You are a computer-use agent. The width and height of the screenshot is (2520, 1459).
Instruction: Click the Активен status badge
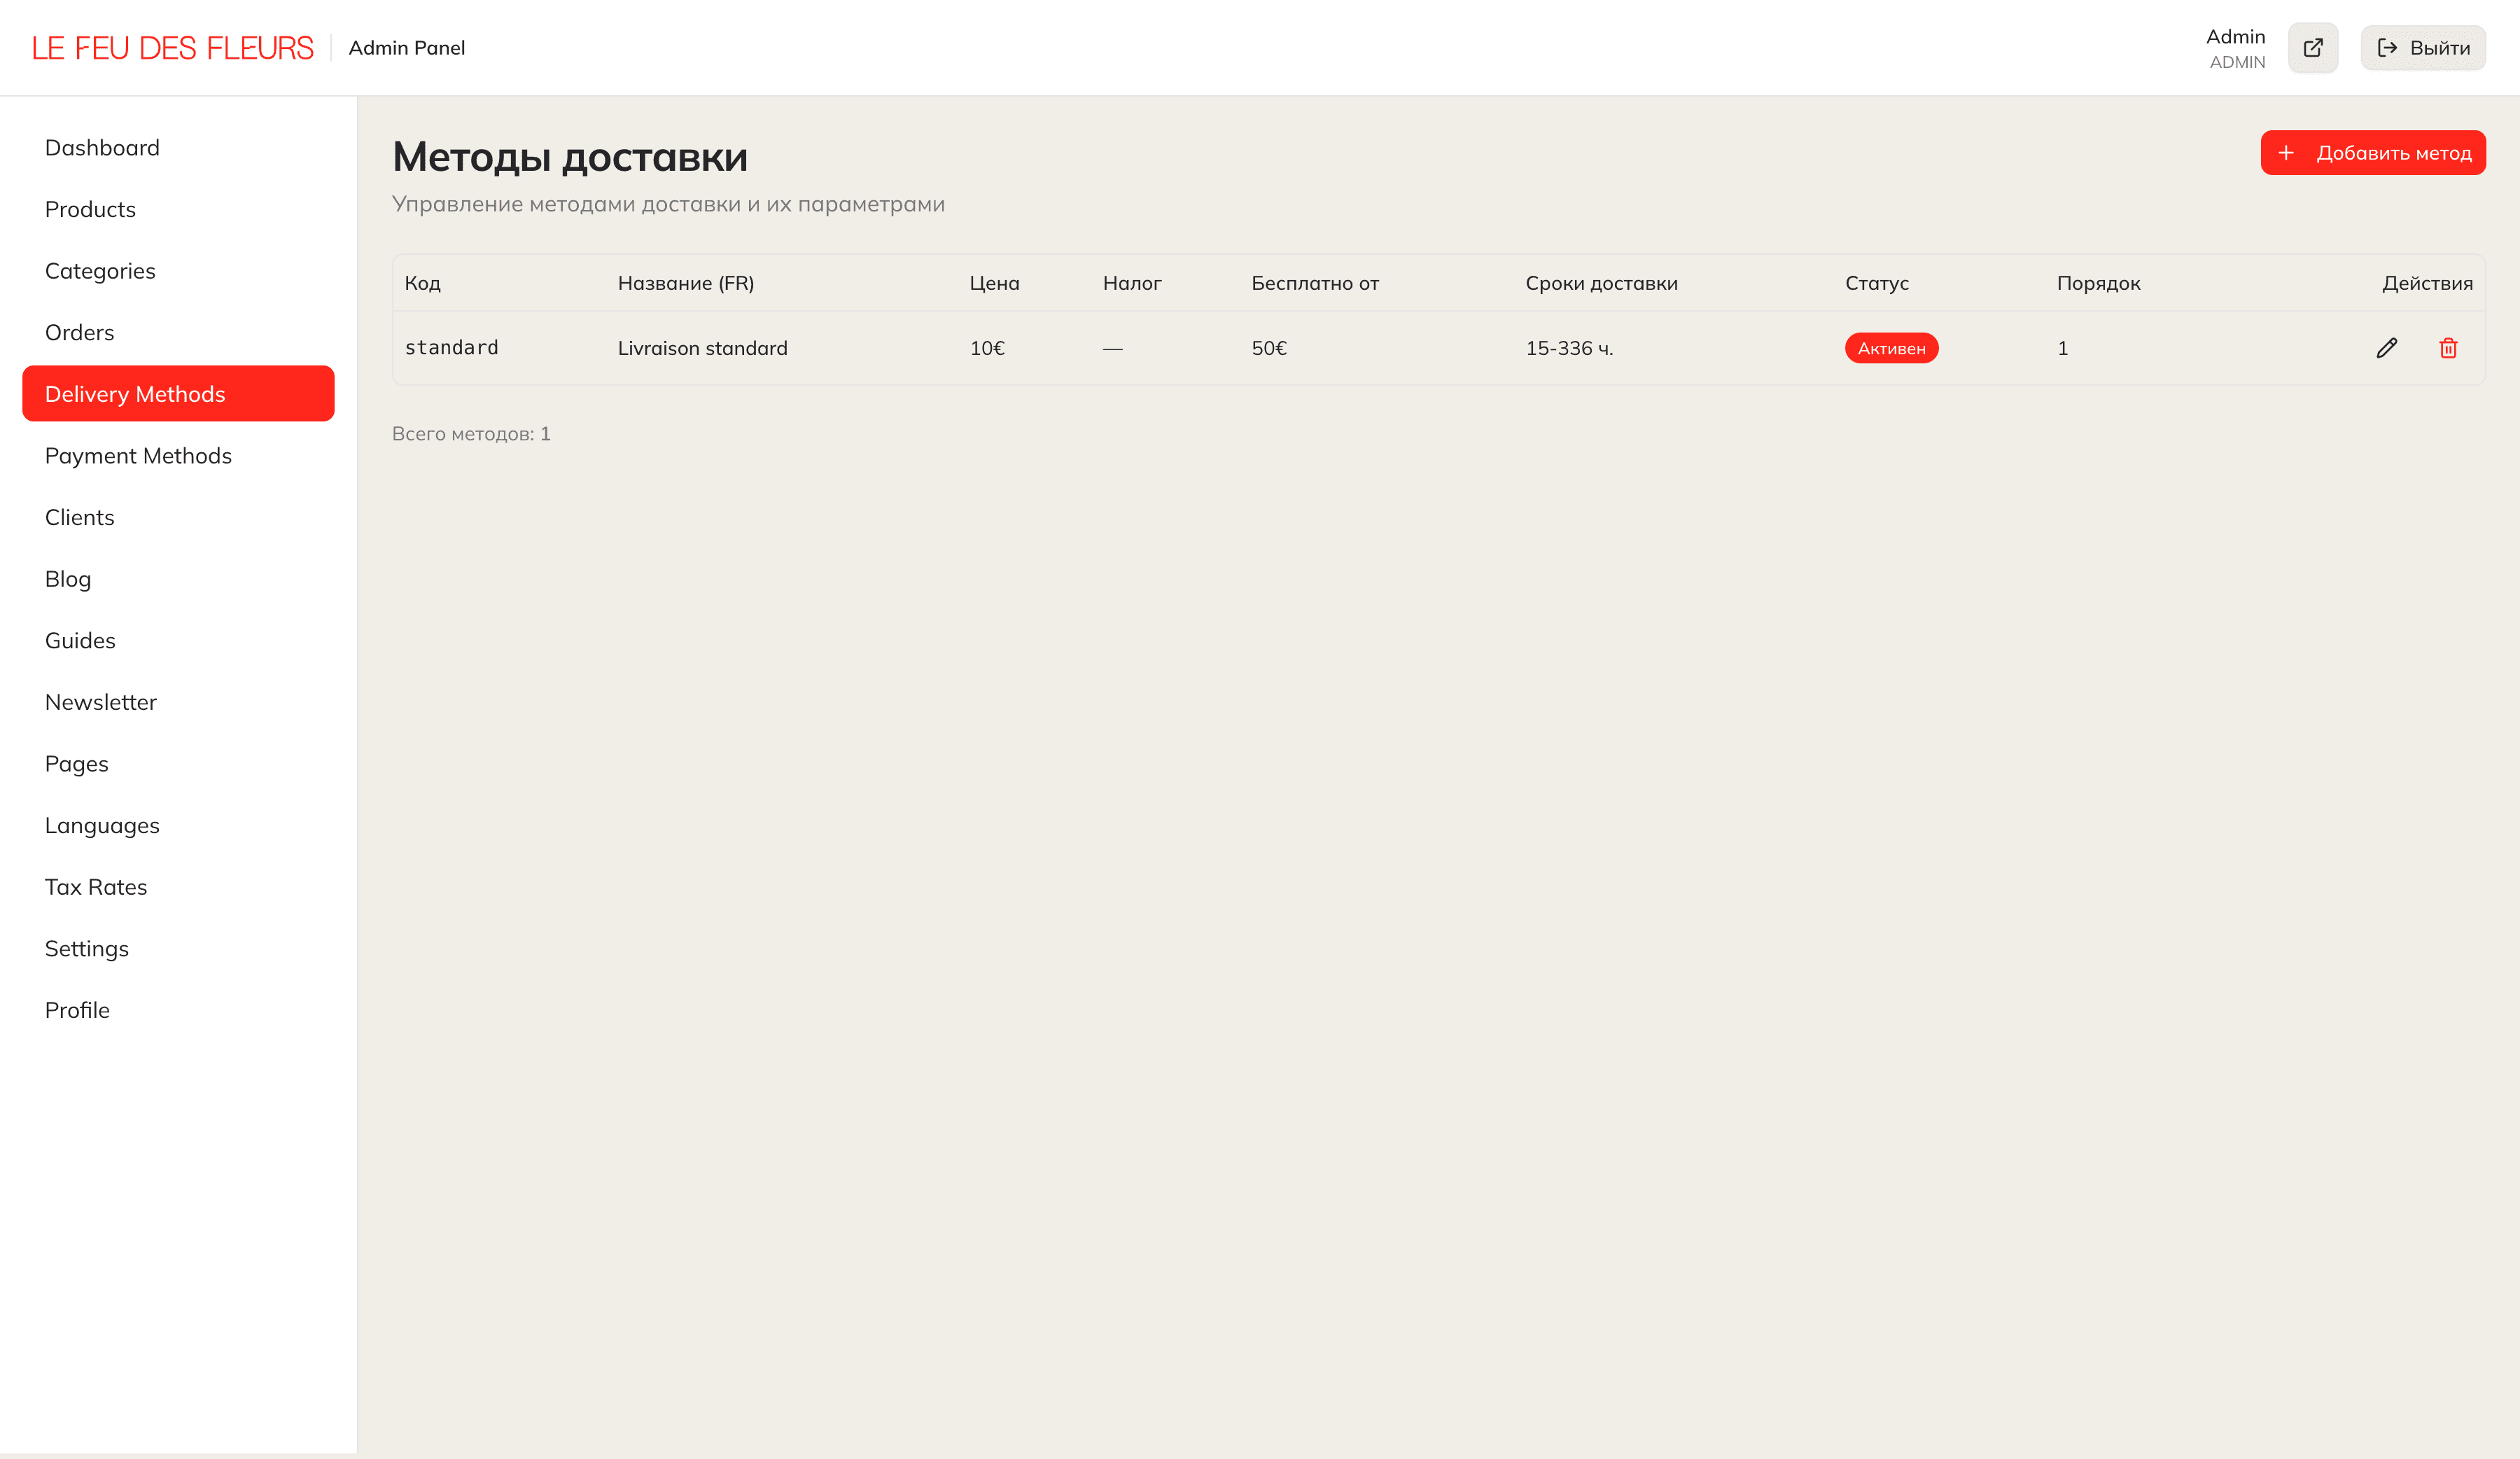[1890, 348]
